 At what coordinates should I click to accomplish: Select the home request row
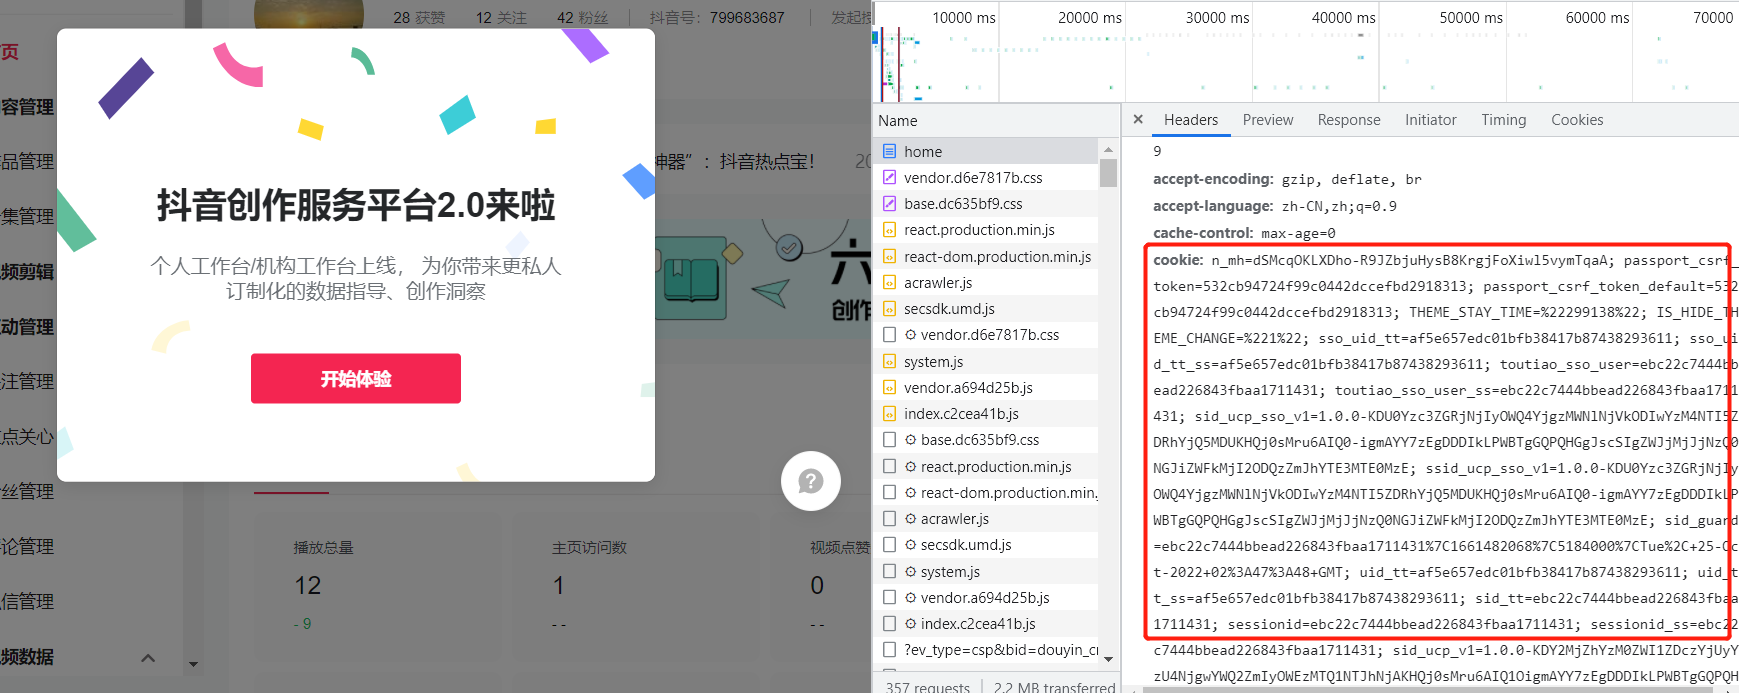coord(986,151)
